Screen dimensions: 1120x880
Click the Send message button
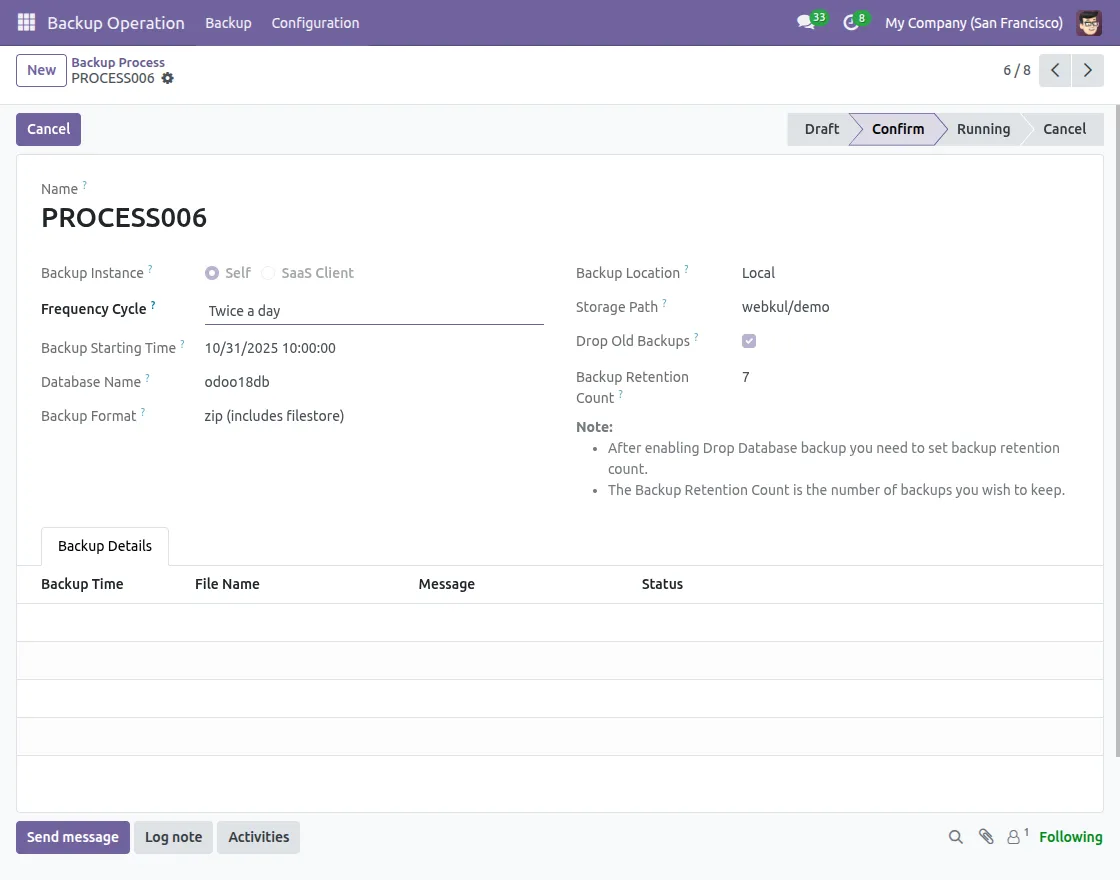coord(73,837)
